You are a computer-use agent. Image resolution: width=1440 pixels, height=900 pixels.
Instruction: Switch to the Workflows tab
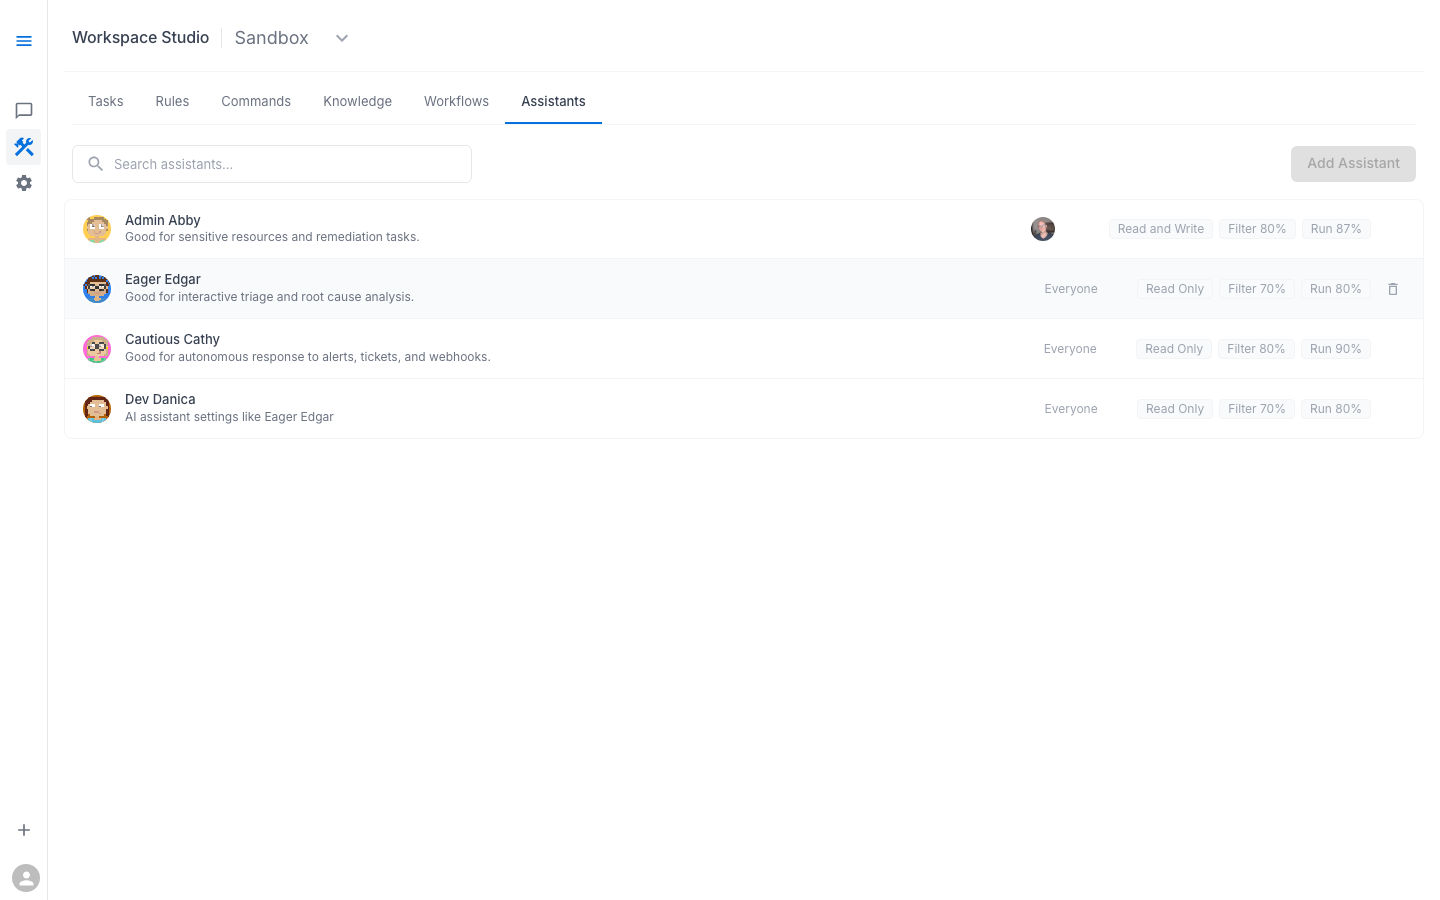[456, 101]
